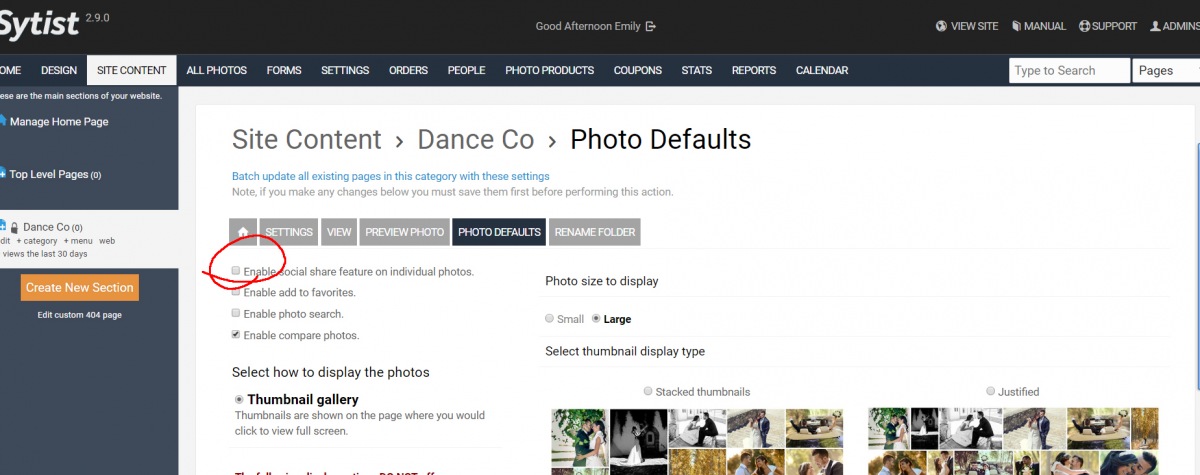Click Batch update all existing pages link
Viewport: 1200px width, 475px height.
tap(391, 176)
